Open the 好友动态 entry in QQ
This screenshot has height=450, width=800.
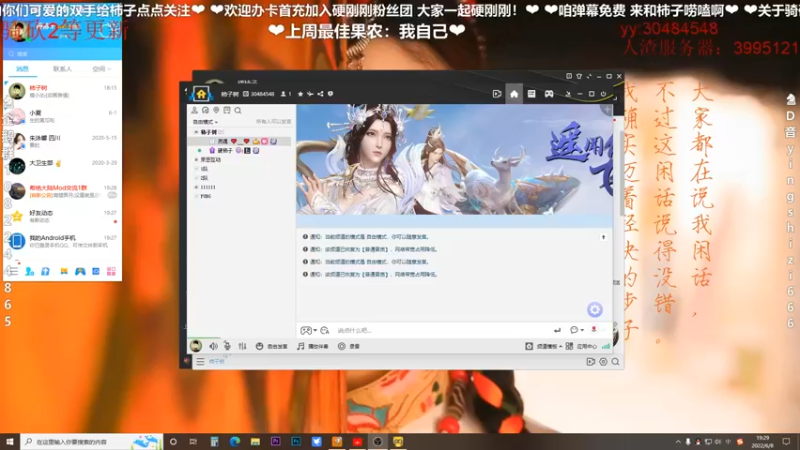62,216
